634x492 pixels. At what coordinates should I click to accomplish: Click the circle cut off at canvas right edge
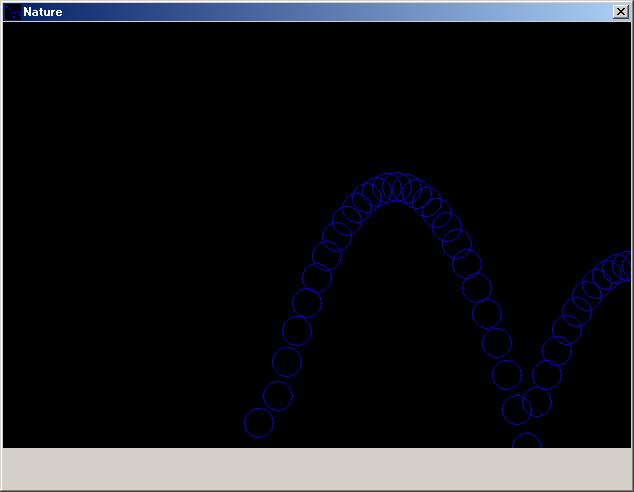[x=625, y=265]
